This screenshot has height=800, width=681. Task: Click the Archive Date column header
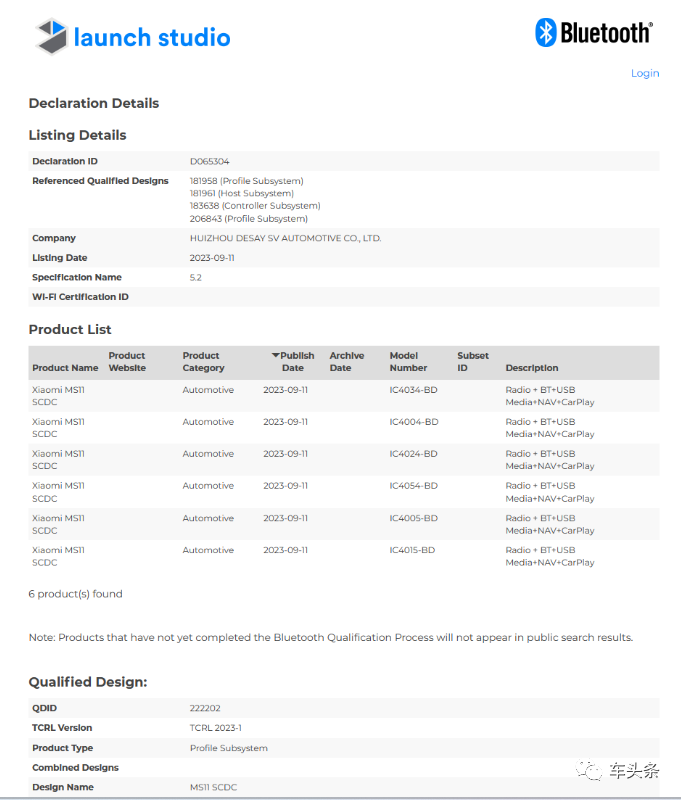(x=347, y=362)
